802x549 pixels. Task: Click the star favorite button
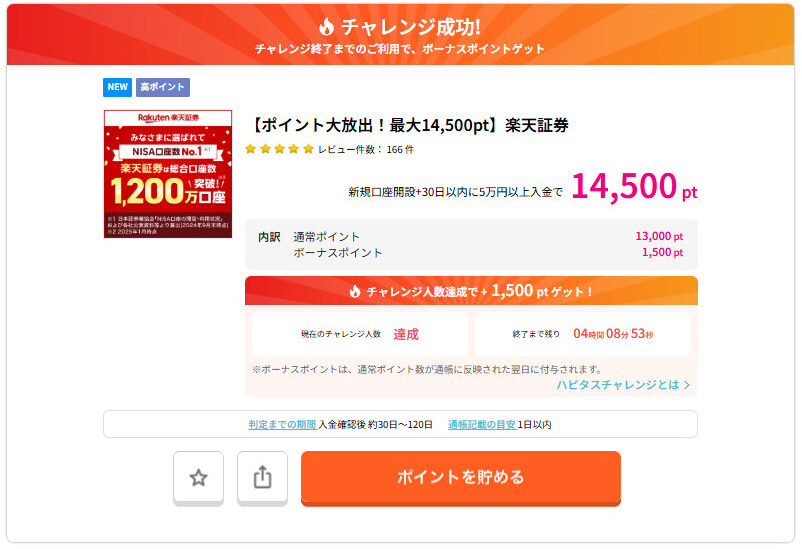198,478
